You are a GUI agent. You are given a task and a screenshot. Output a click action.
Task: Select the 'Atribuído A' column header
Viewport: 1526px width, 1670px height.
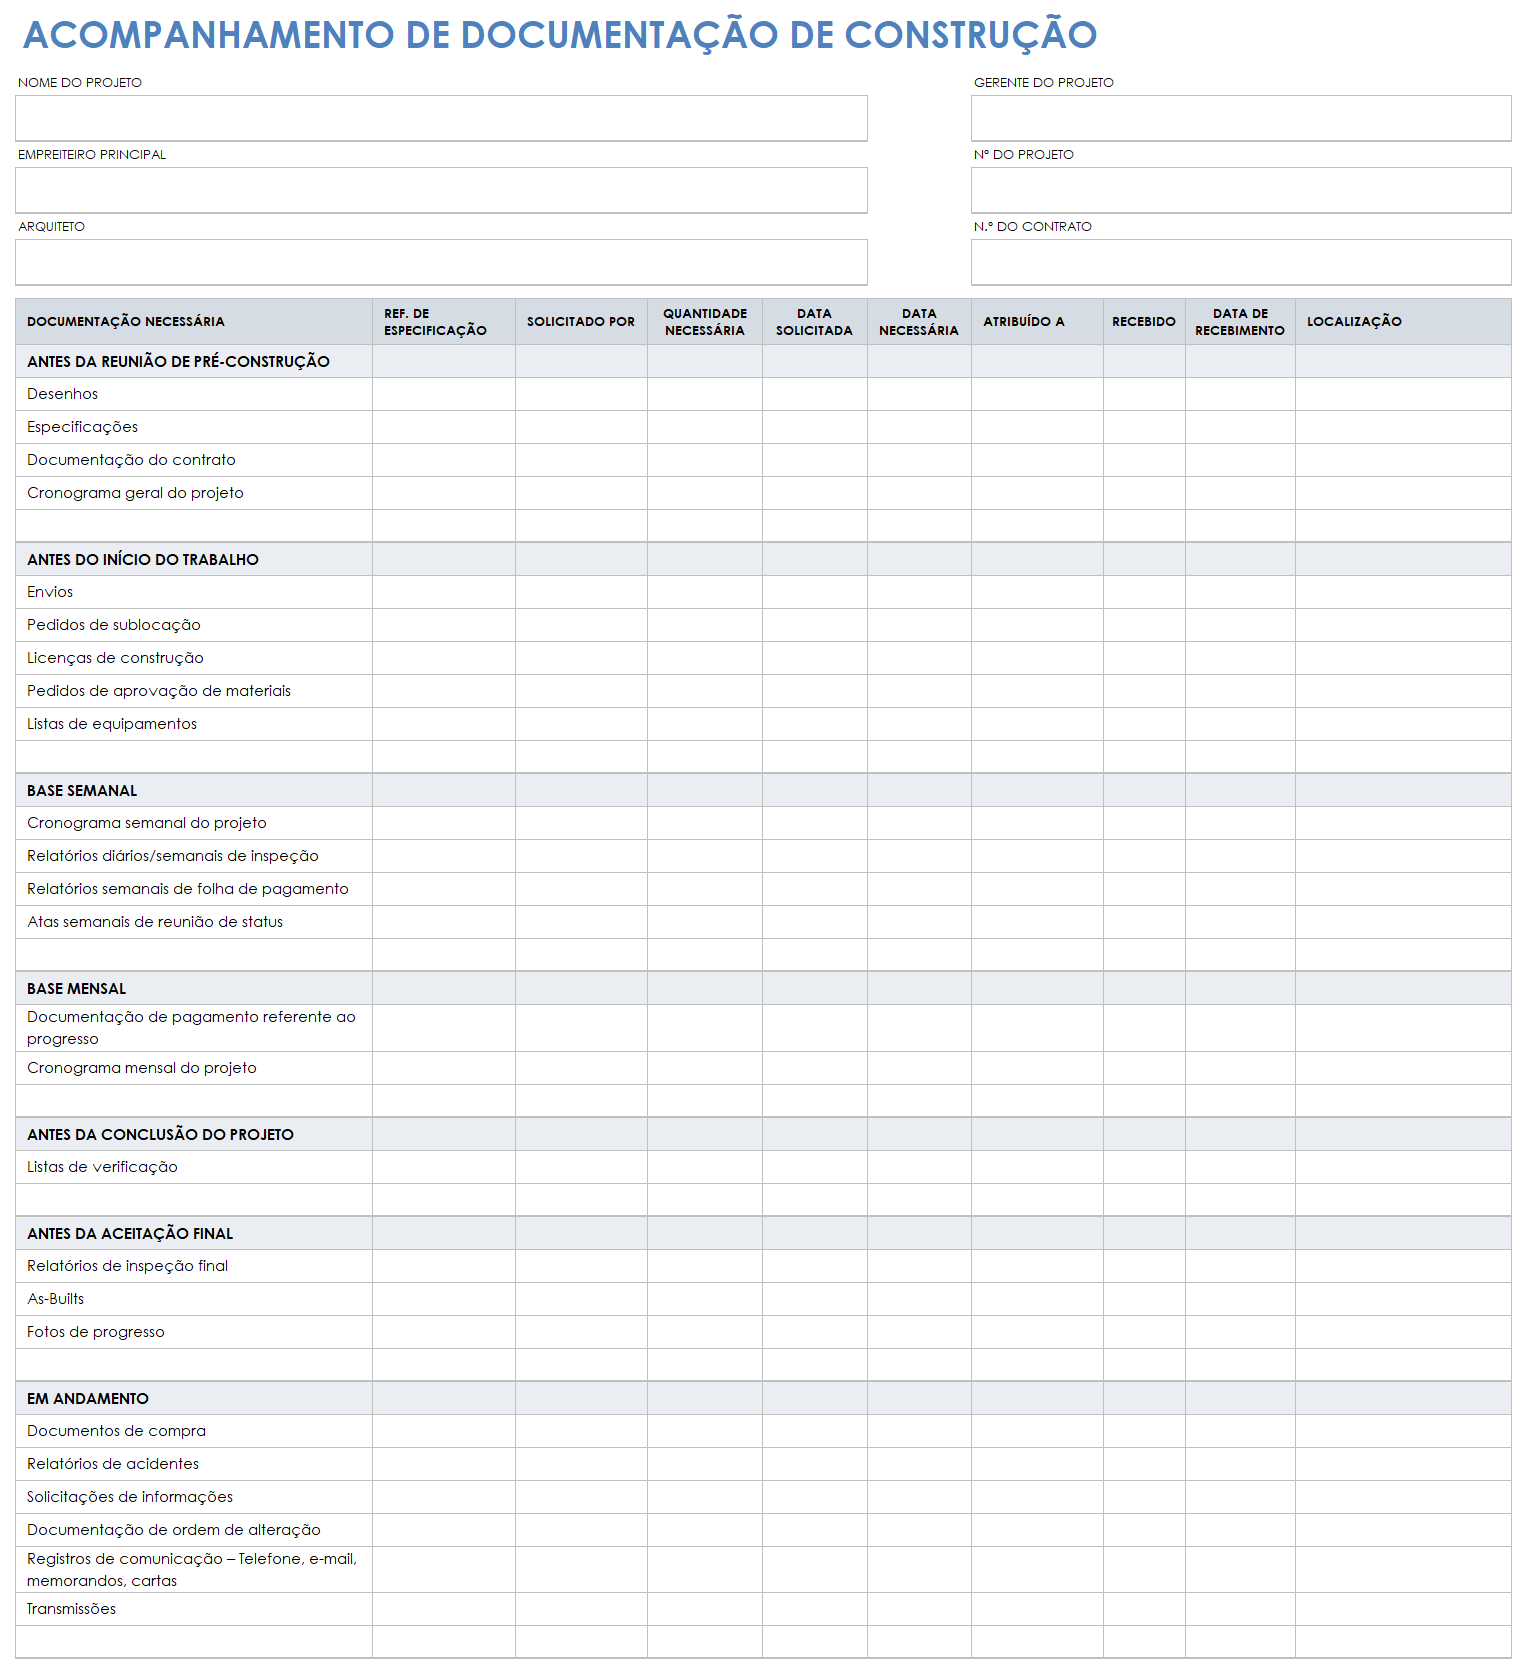[x=1037, y=322]
